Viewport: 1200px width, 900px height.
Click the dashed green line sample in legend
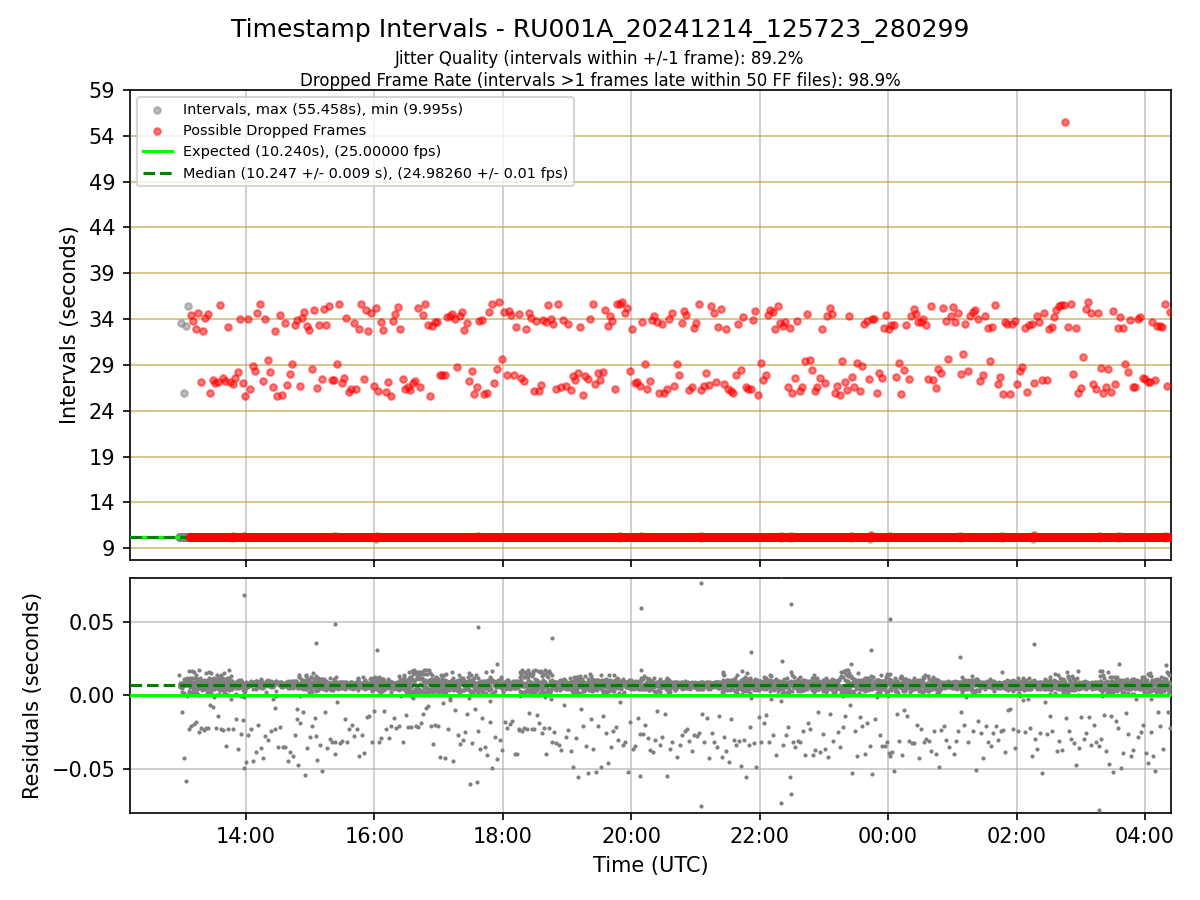pyautogui.click(x=158, y=173)
